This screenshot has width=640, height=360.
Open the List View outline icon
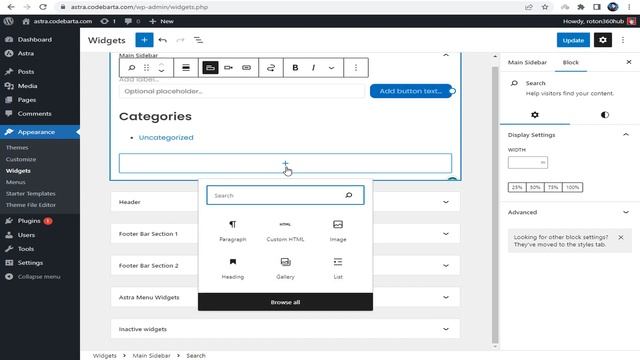pyautogui.click(x=198, y=40)
